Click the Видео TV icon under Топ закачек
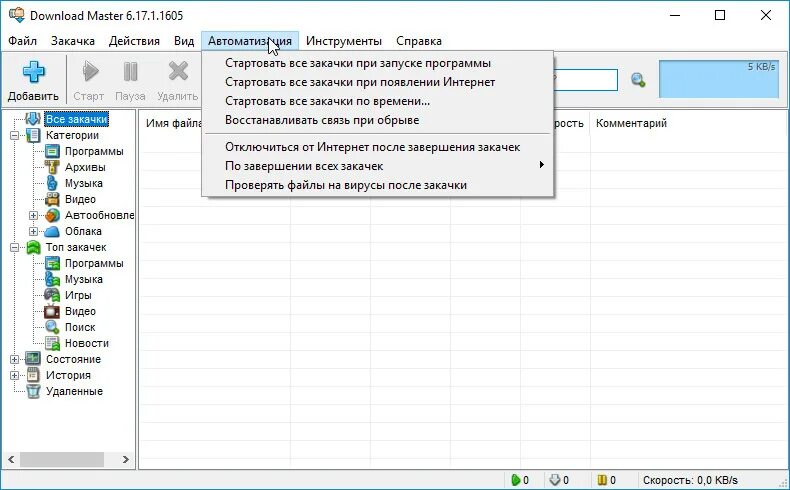 pyautogui.click(x=52, y=311)
